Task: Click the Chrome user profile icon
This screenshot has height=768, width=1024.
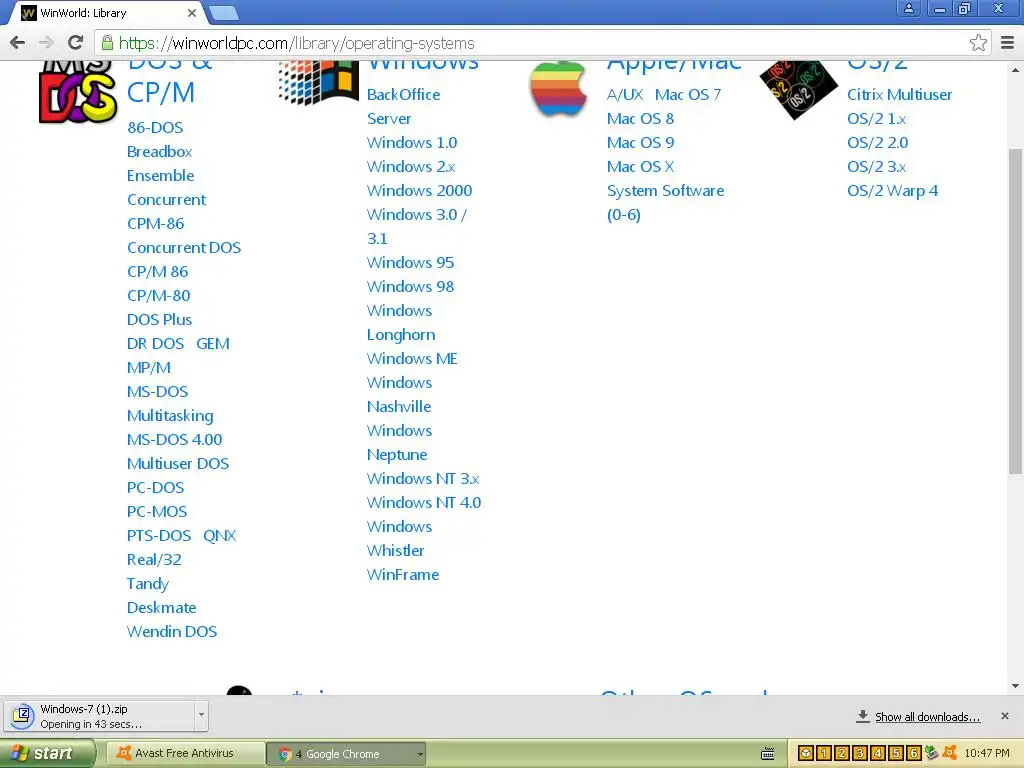Action: [x=908, y=8]
